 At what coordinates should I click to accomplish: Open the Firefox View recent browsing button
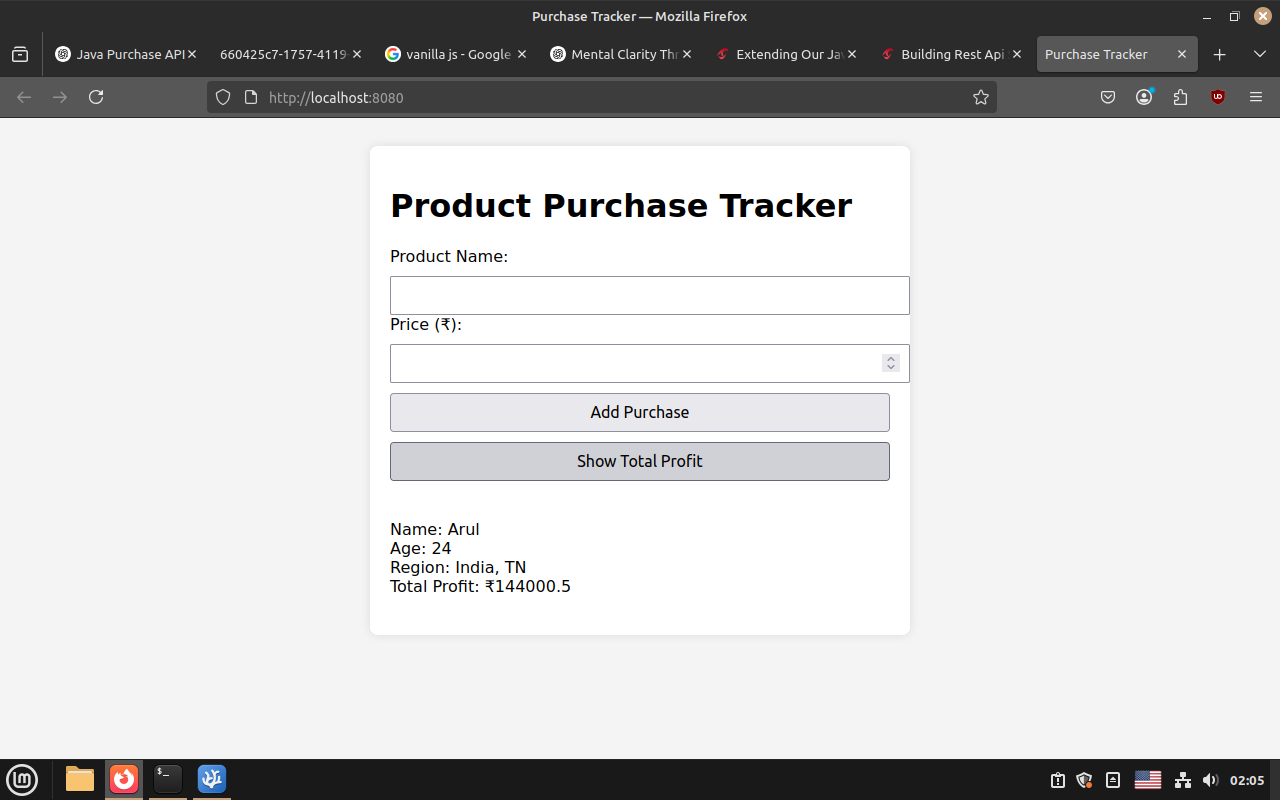click(x=20, y=54)
